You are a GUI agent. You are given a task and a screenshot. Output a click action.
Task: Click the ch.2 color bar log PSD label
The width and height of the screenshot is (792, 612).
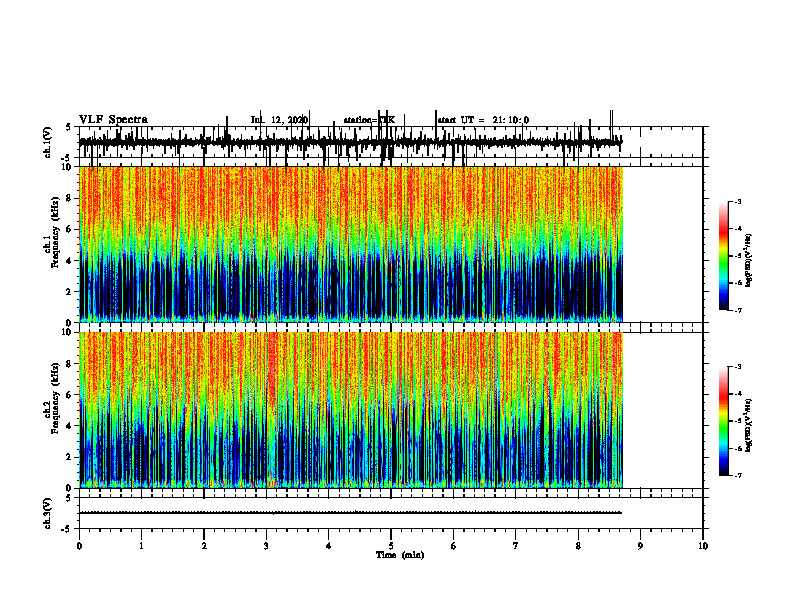coord(749,425)
